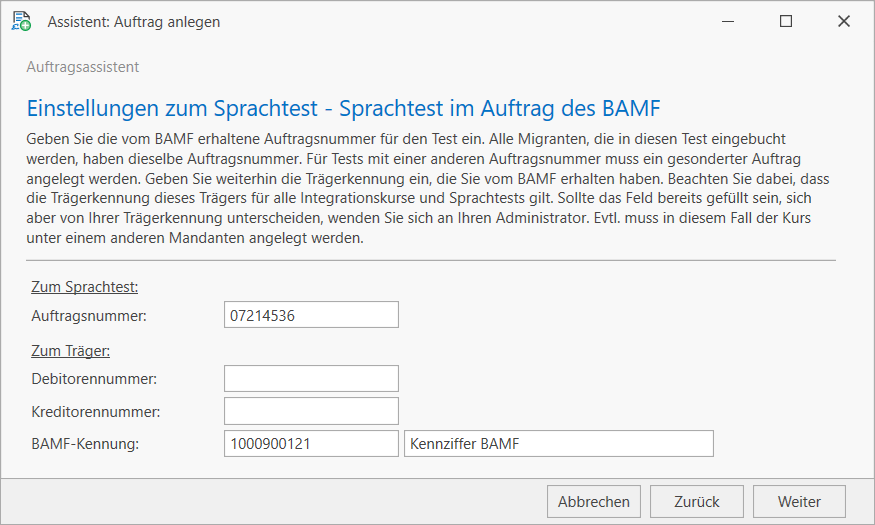The height and width of the screenshot is (525, 875).
Task: Click the Kreditorennummer label
Action: coord(96,411)
